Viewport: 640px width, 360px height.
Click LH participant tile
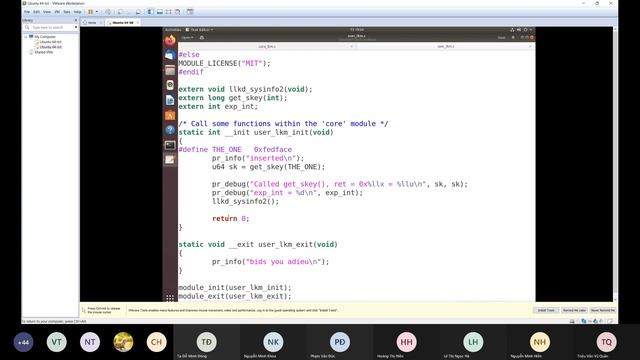[473, 342]
